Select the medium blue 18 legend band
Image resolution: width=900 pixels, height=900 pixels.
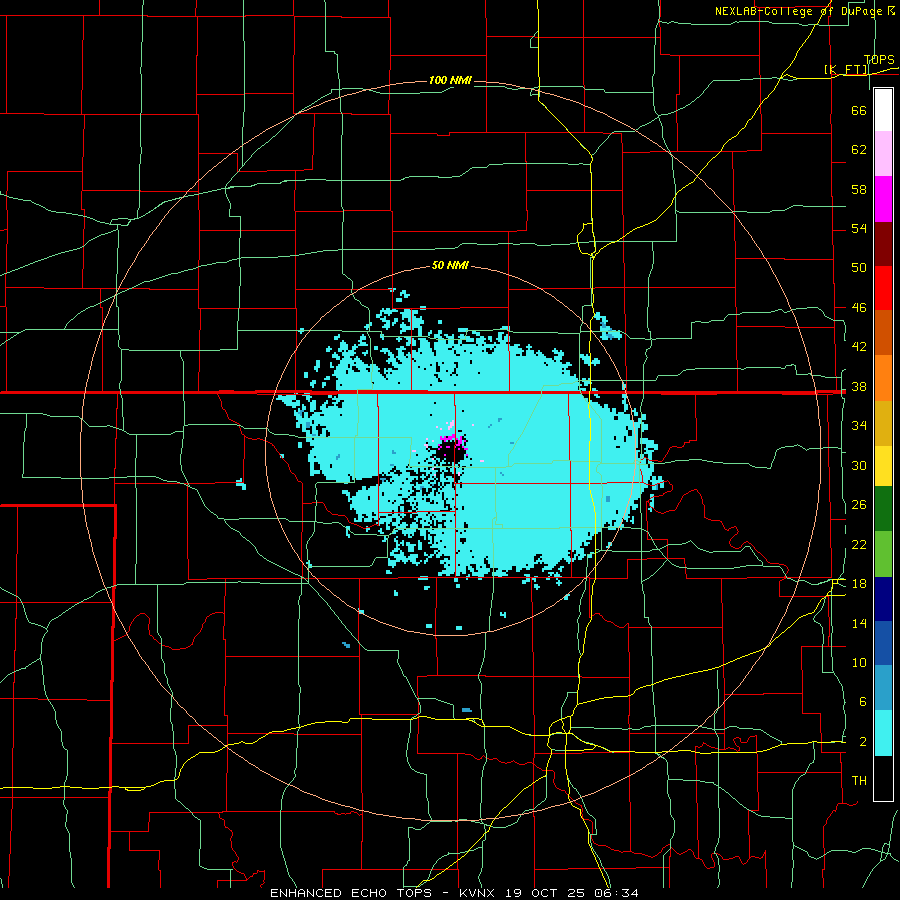[x=883, y=643]
